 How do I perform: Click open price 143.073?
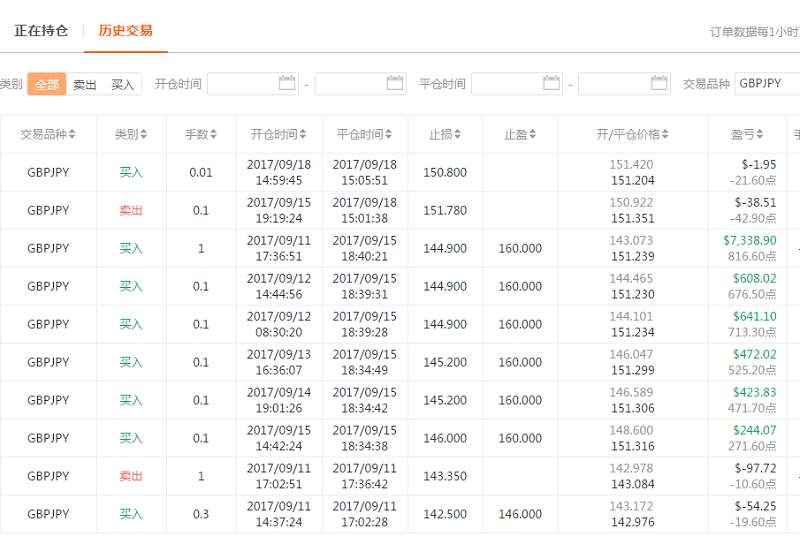tap(631, 240)
